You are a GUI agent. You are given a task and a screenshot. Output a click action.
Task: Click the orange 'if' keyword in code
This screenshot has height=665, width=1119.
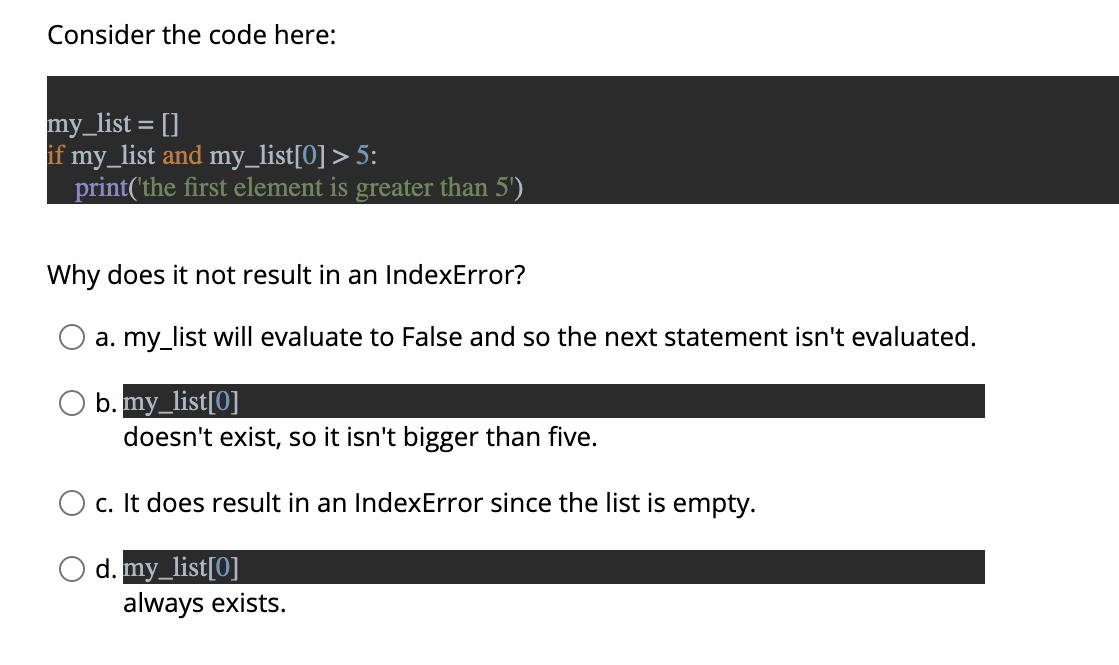click(56, 155)
